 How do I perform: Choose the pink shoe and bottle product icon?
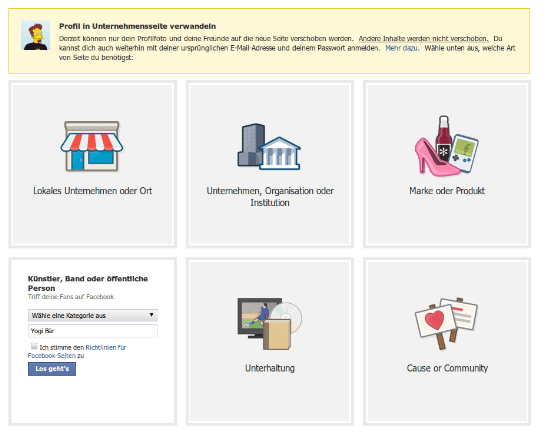(x=447, y=146)
